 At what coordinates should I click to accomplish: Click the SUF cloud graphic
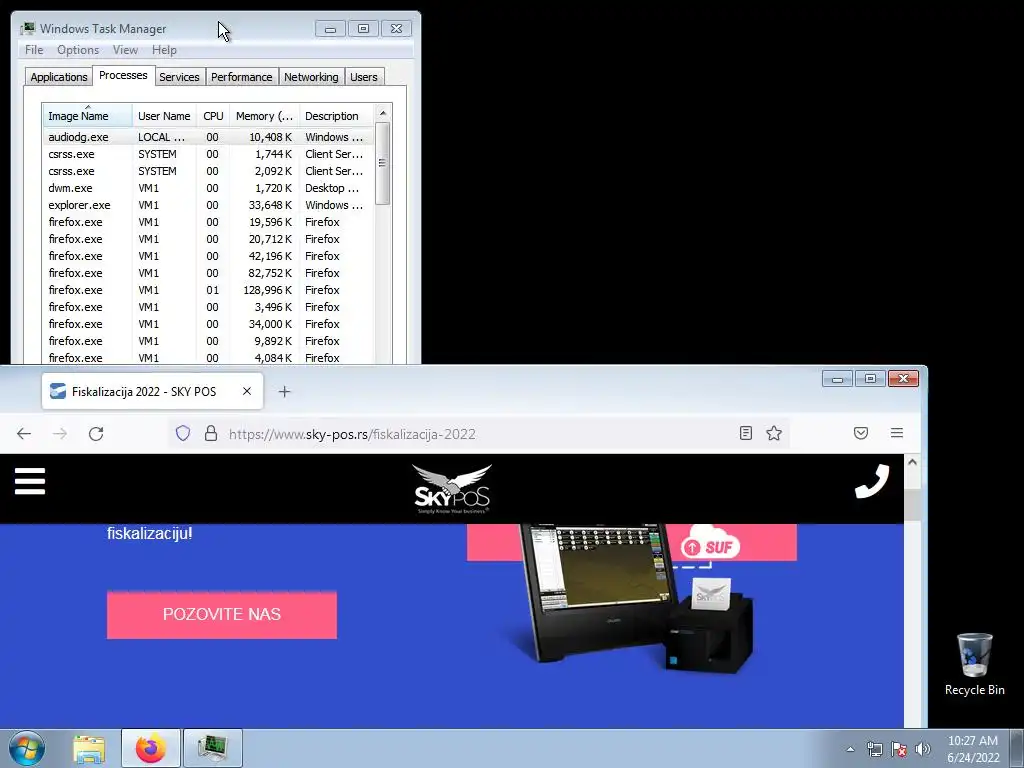[711, 543]
